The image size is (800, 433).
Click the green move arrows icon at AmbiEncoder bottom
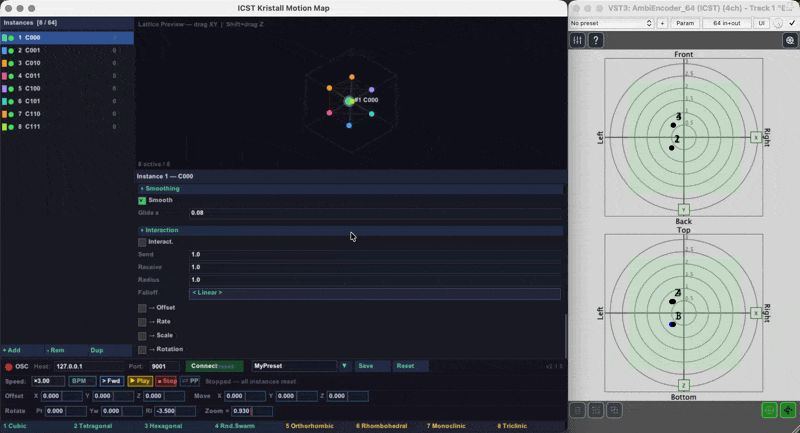click(788, 410)
